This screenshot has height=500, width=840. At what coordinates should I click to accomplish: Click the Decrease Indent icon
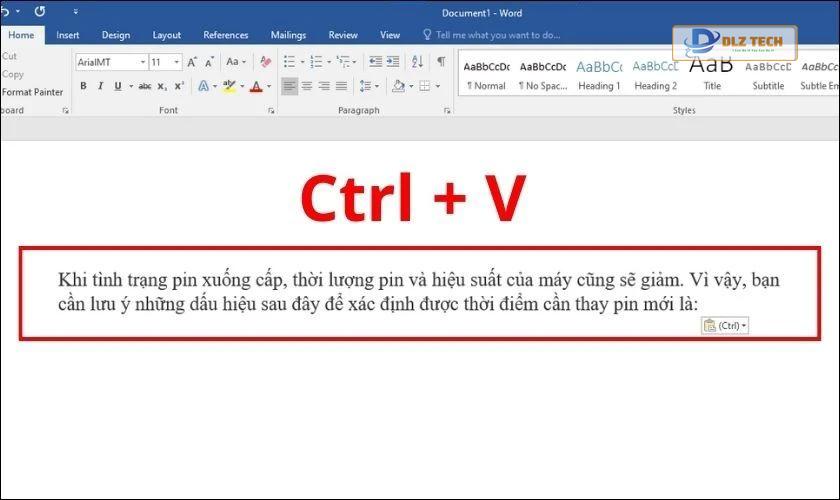click(x=376, y=62)
